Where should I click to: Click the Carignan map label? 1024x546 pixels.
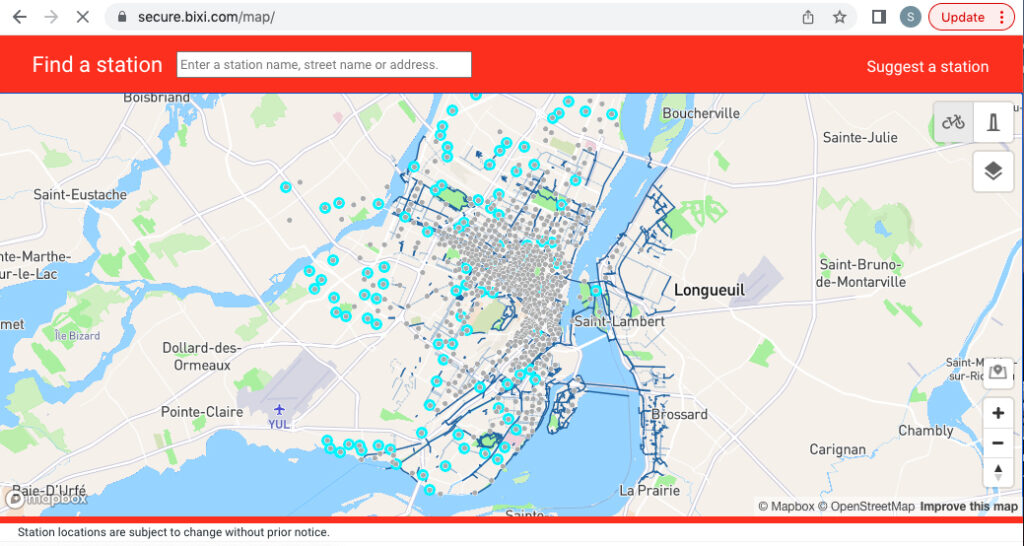(x=838, y=449)
